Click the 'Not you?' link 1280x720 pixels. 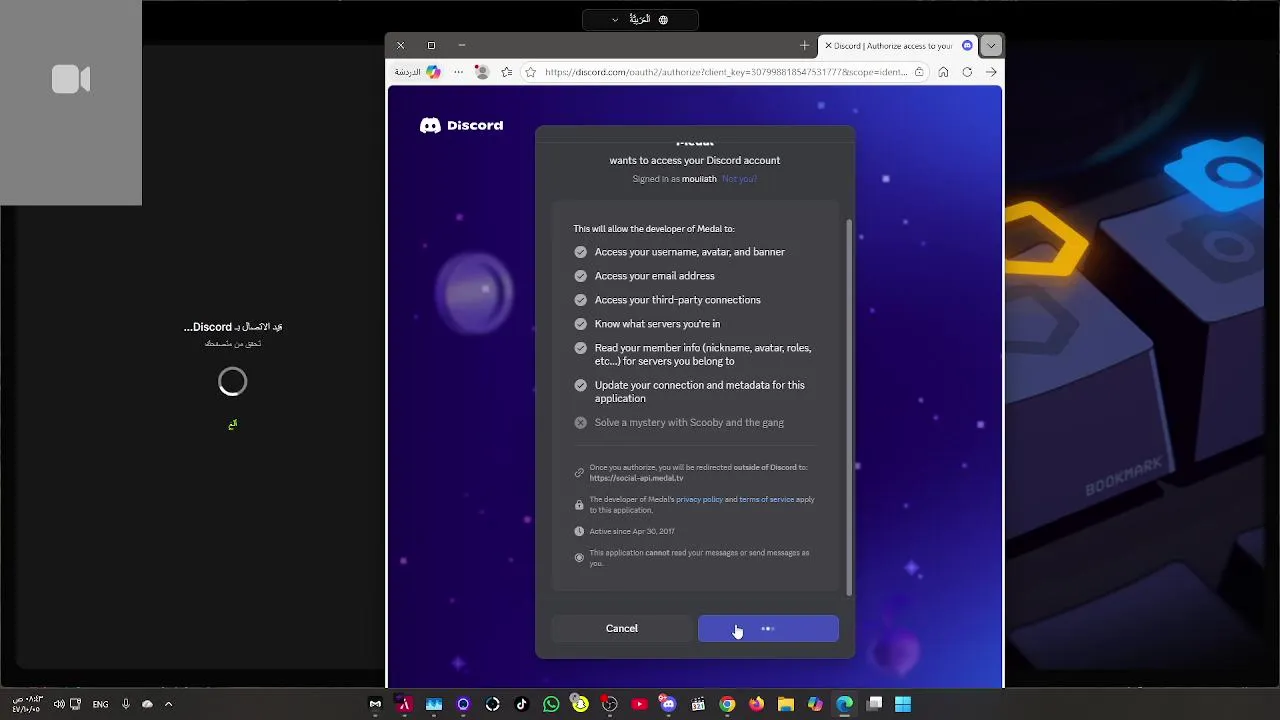click(740, 179)
